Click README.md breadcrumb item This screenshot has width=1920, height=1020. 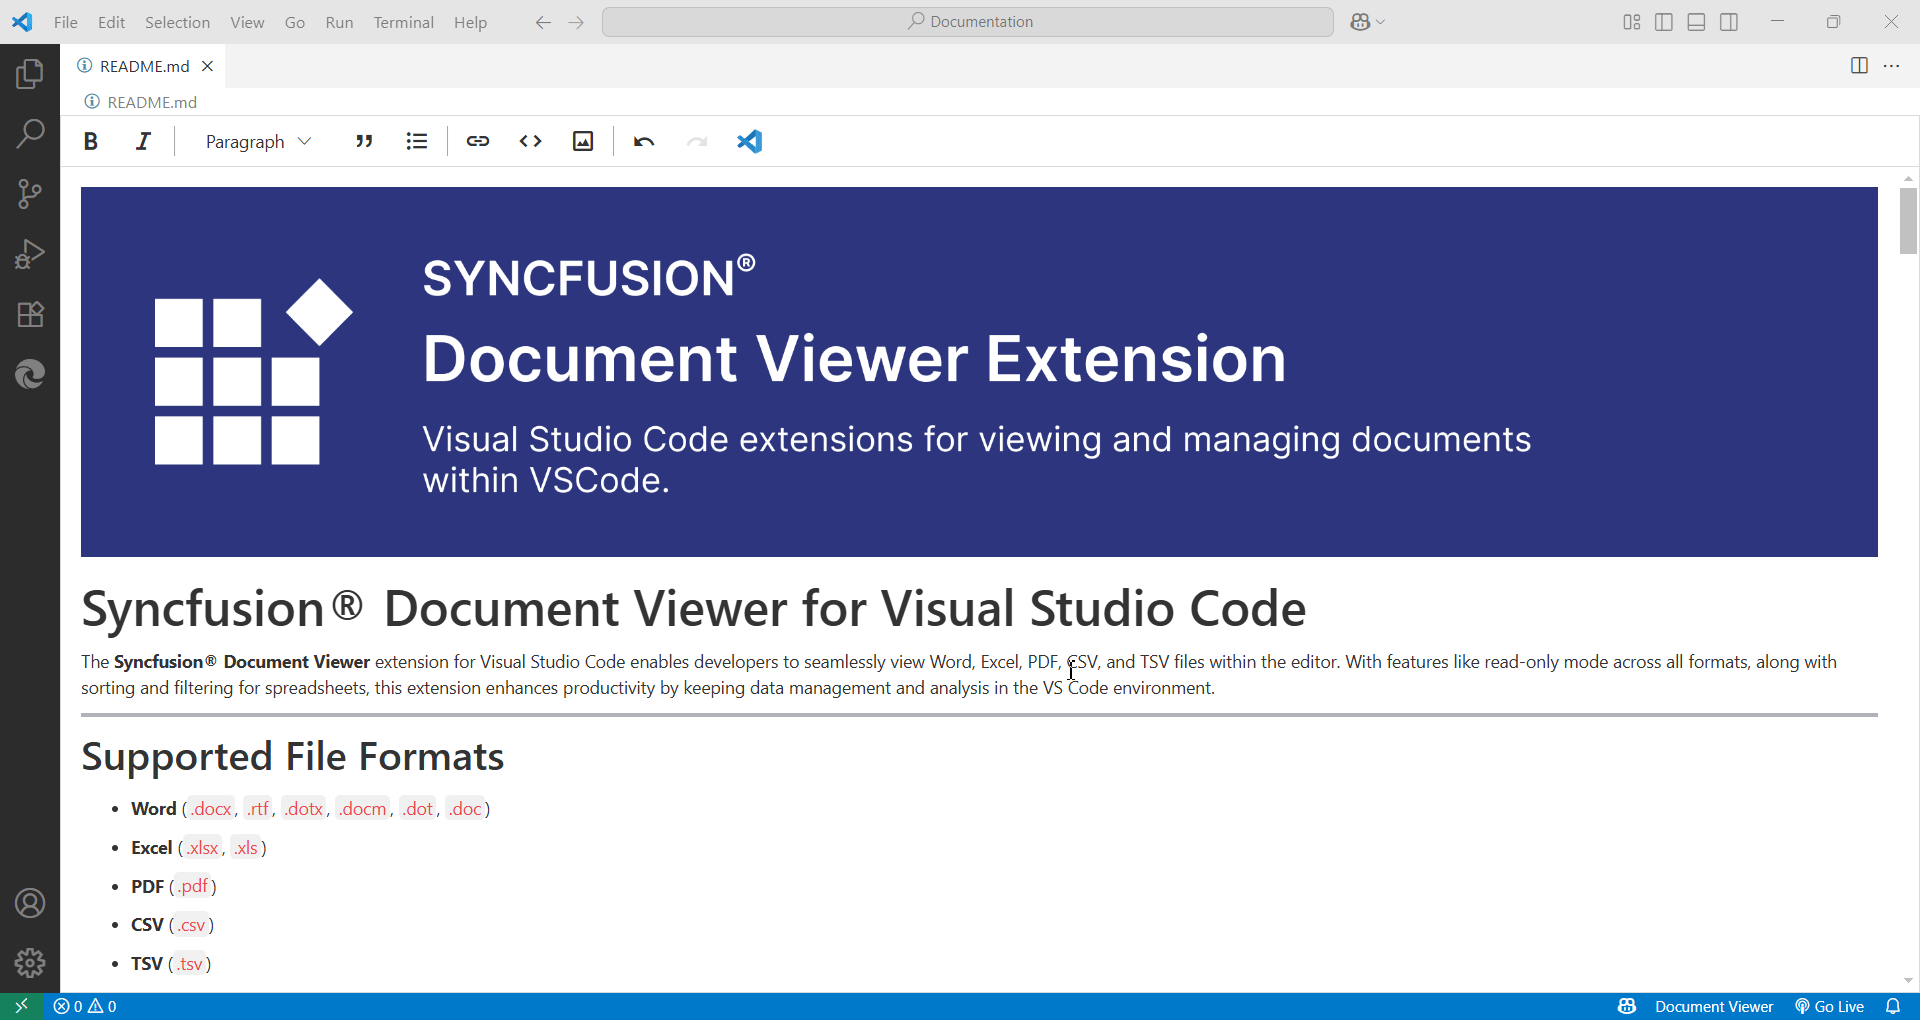tap(141, 102)
